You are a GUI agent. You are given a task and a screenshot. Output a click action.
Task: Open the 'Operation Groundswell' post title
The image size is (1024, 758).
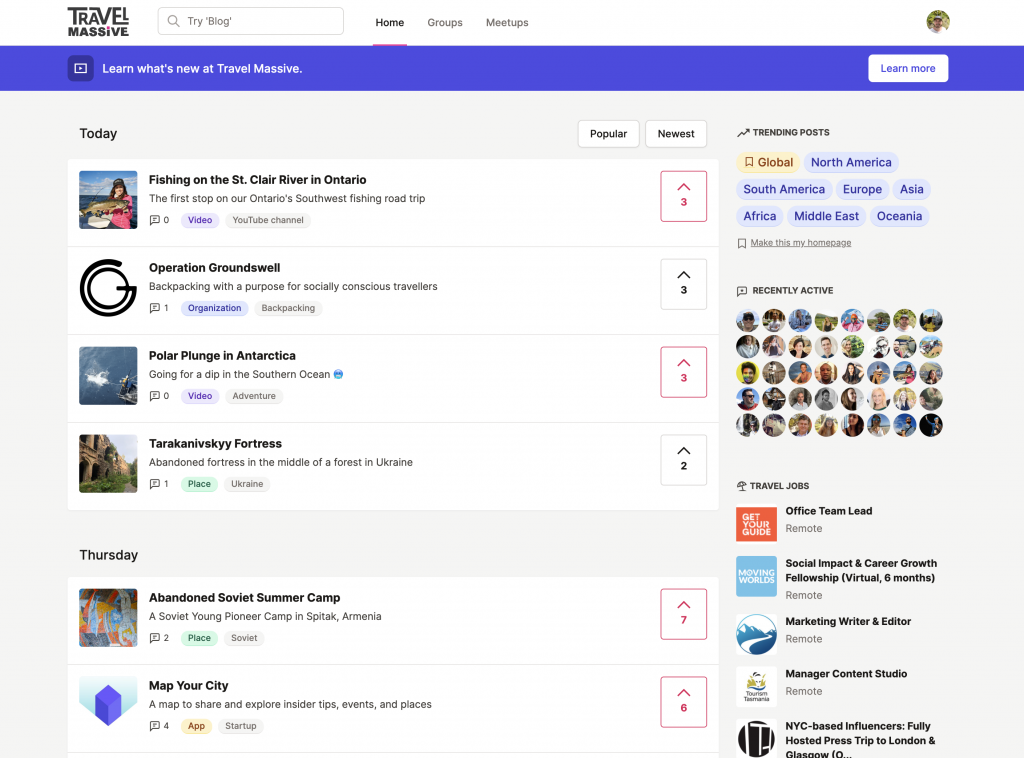tap(214, 268)
